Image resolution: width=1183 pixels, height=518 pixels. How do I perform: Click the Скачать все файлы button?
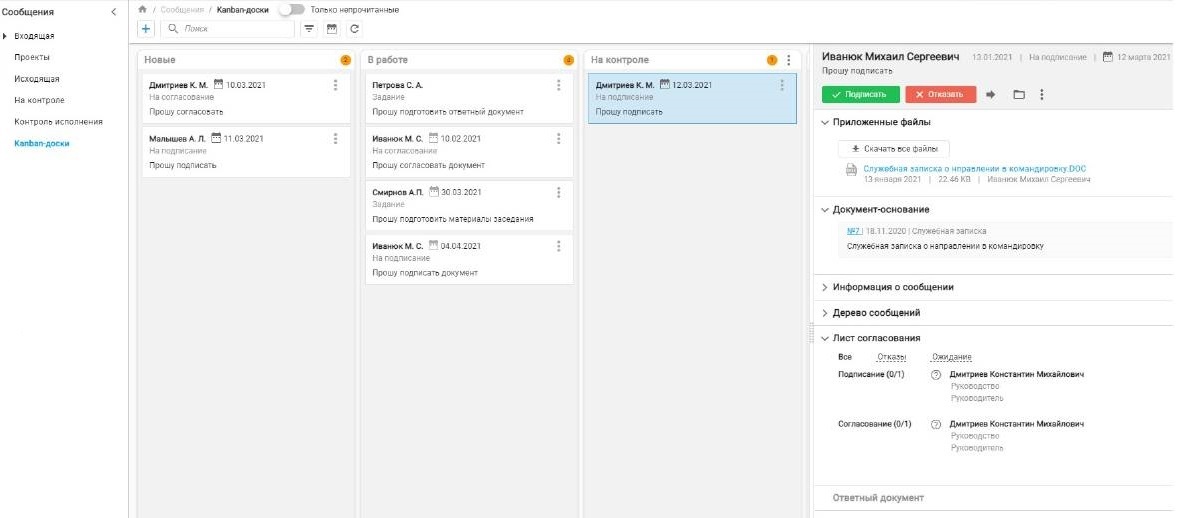point(893,148)
